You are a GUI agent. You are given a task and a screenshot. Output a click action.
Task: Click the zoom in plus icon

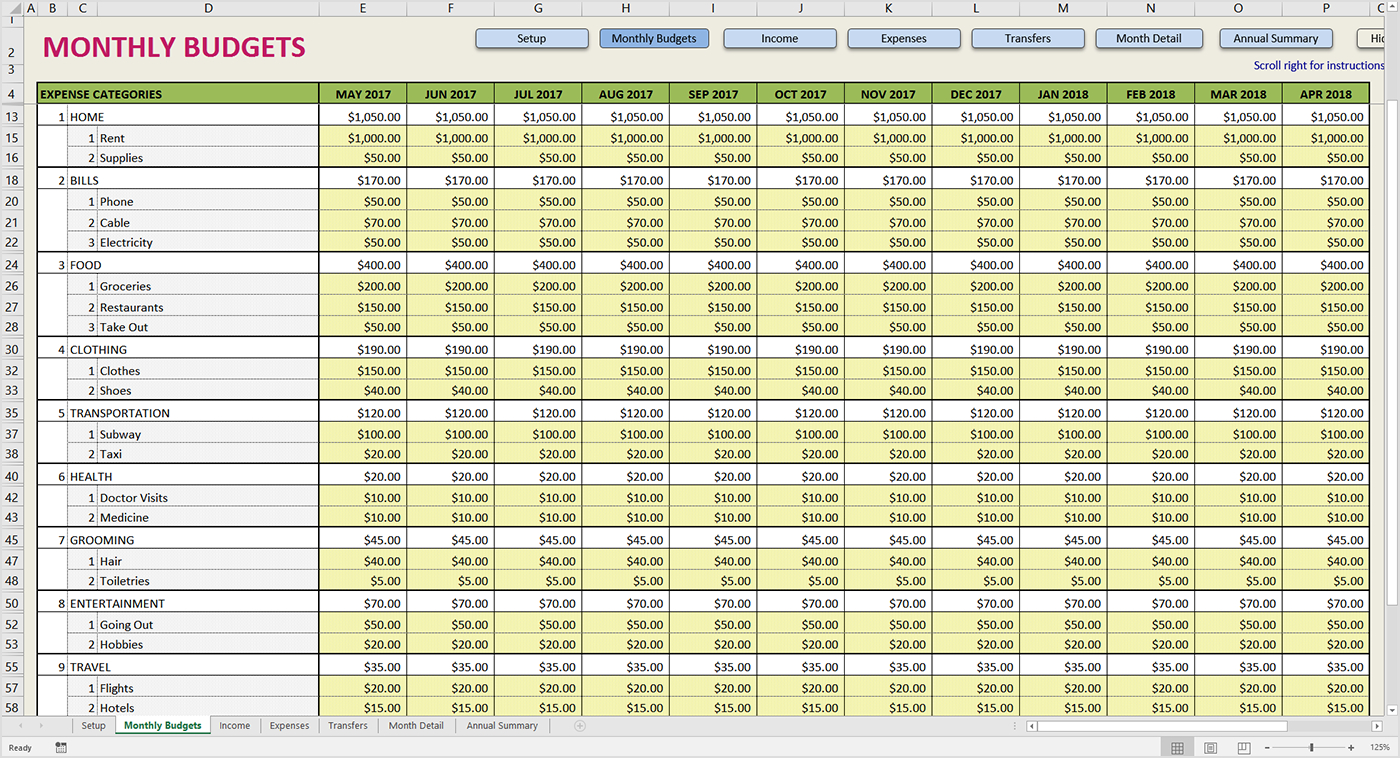coord(1351,747)
